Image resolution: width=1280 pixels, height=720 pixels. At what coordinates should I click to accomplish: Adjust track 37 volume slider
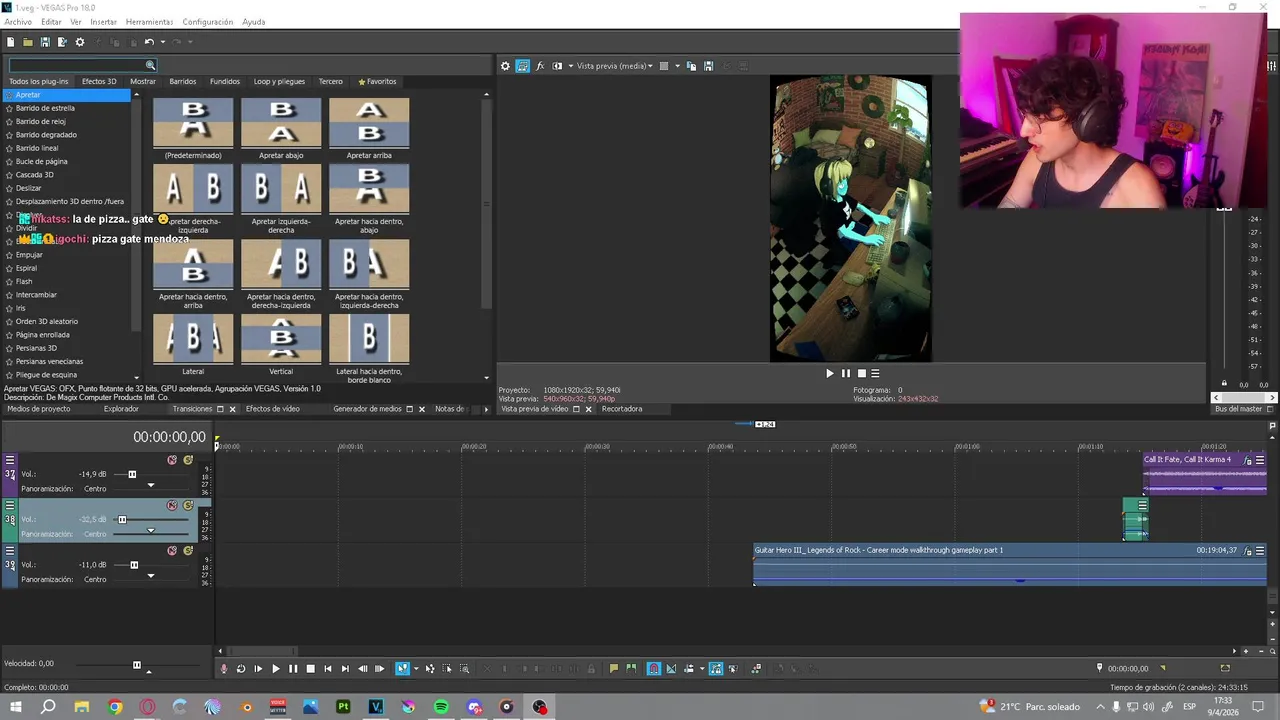(132, 474)
